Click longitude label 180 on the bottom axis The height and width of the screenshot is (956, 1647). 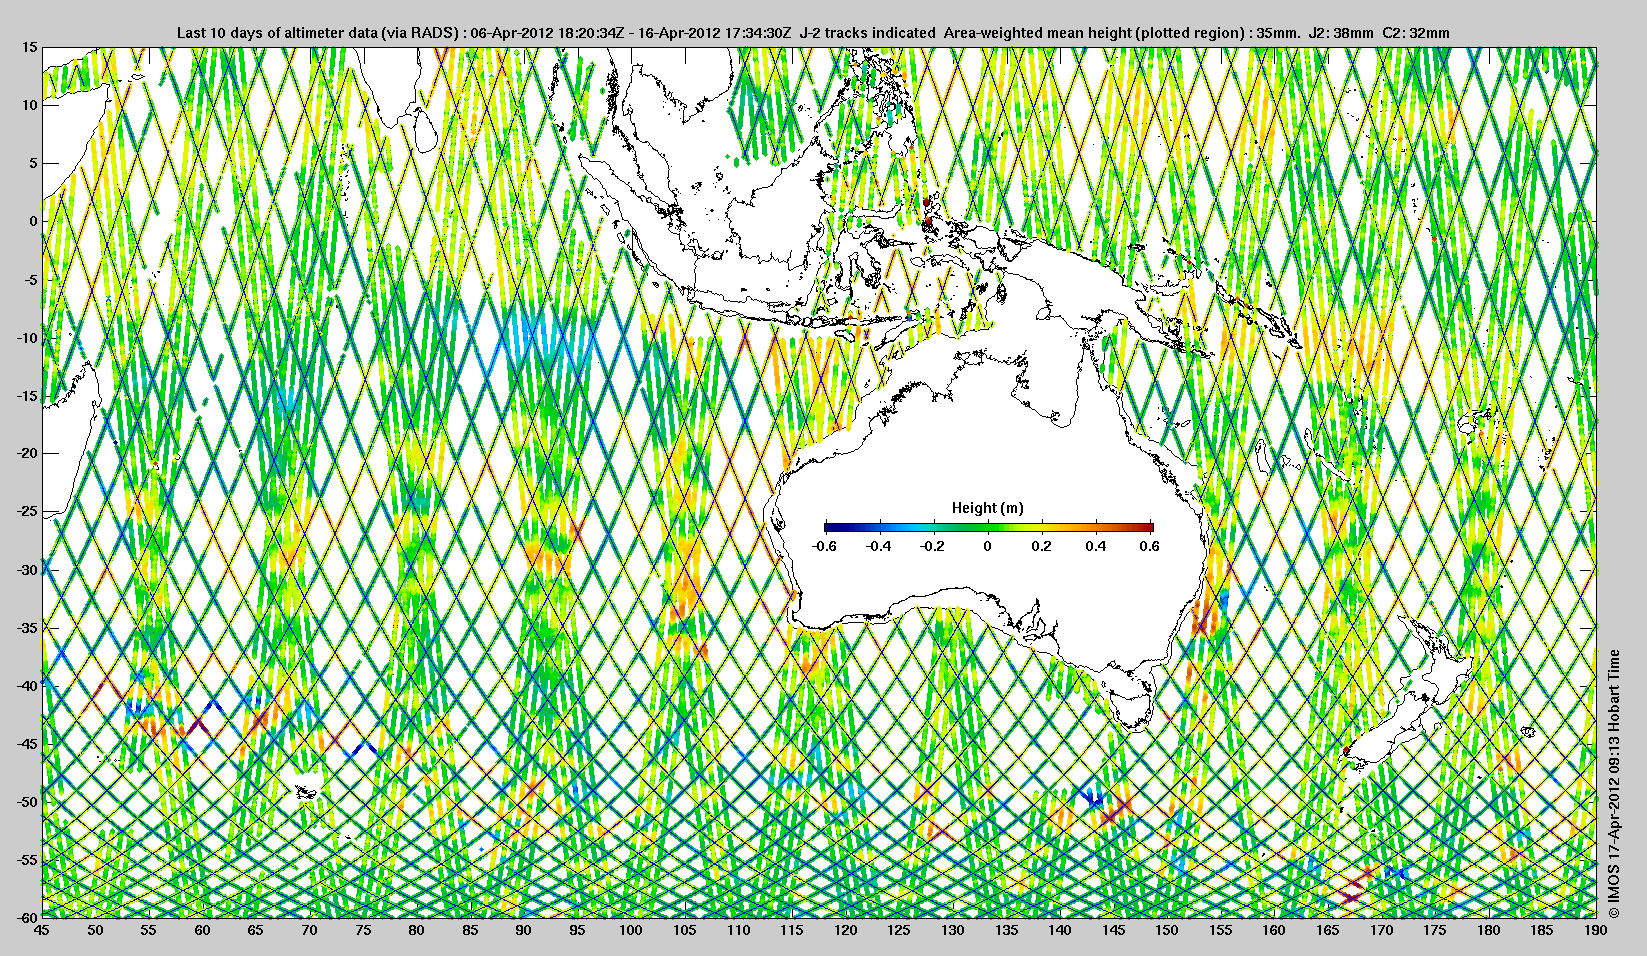point(1488,930)
